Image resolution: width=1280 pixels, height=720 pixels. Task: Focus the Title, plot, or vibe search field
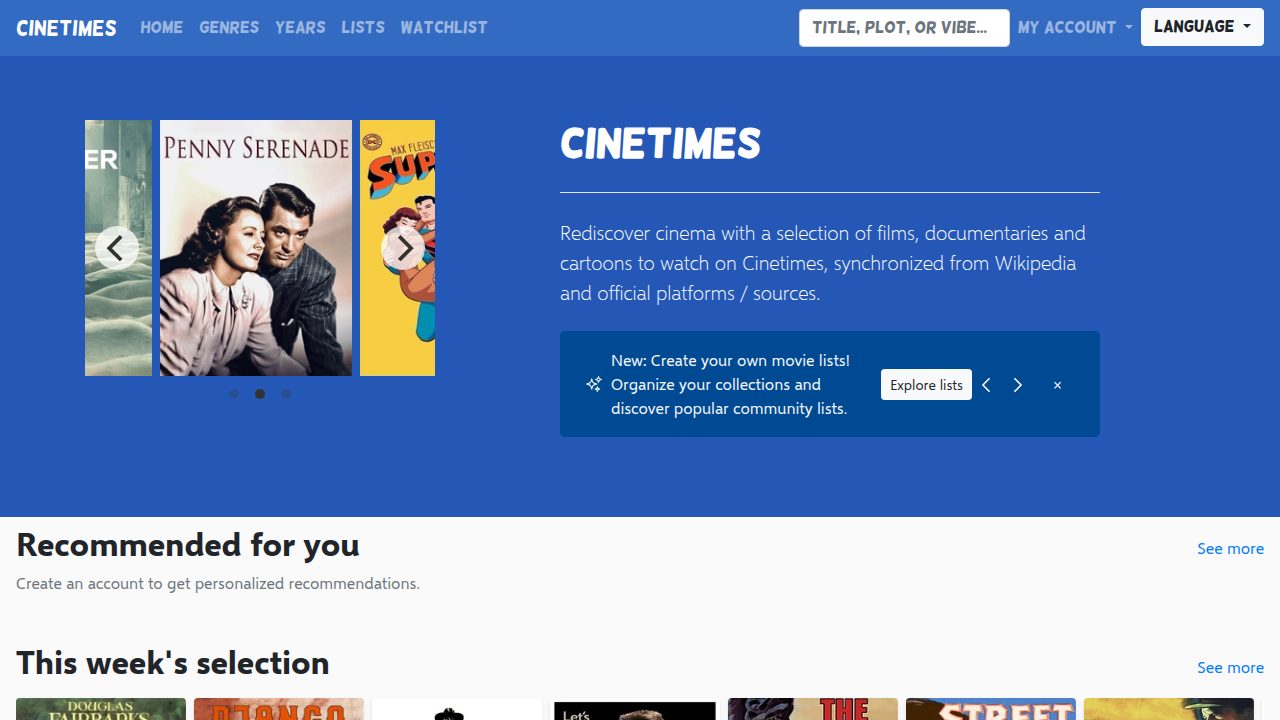coord(904,27)
